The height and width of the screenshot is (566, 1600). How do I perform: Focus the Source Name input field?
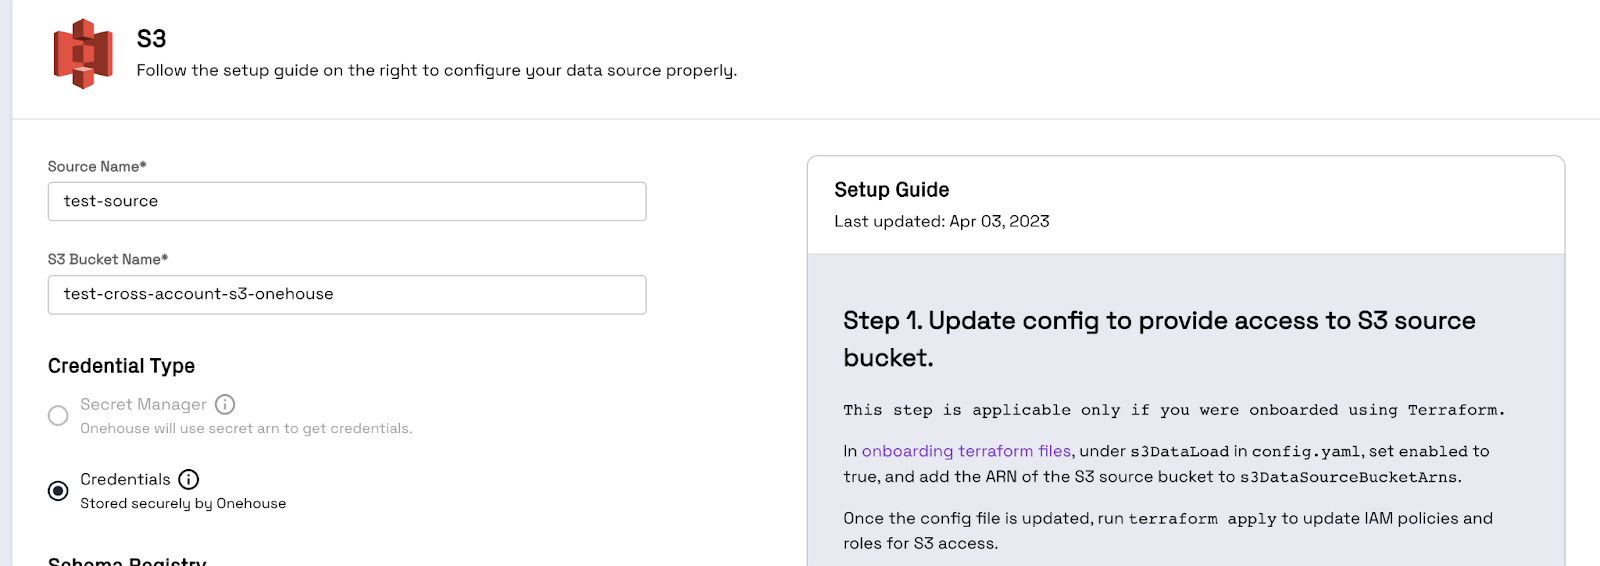(x=347, y=201)
